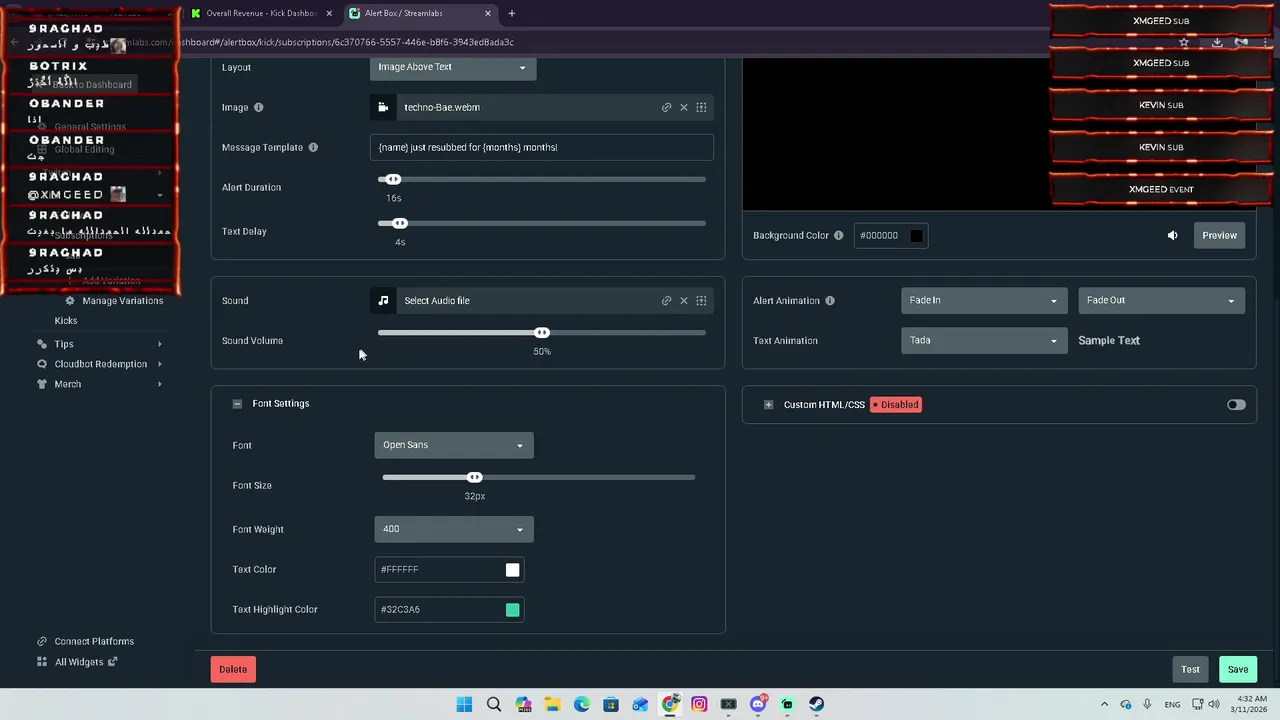Click the Sound Volume slider handle
This screenshot has height=720, width=1280.
[x=542, y=332]
